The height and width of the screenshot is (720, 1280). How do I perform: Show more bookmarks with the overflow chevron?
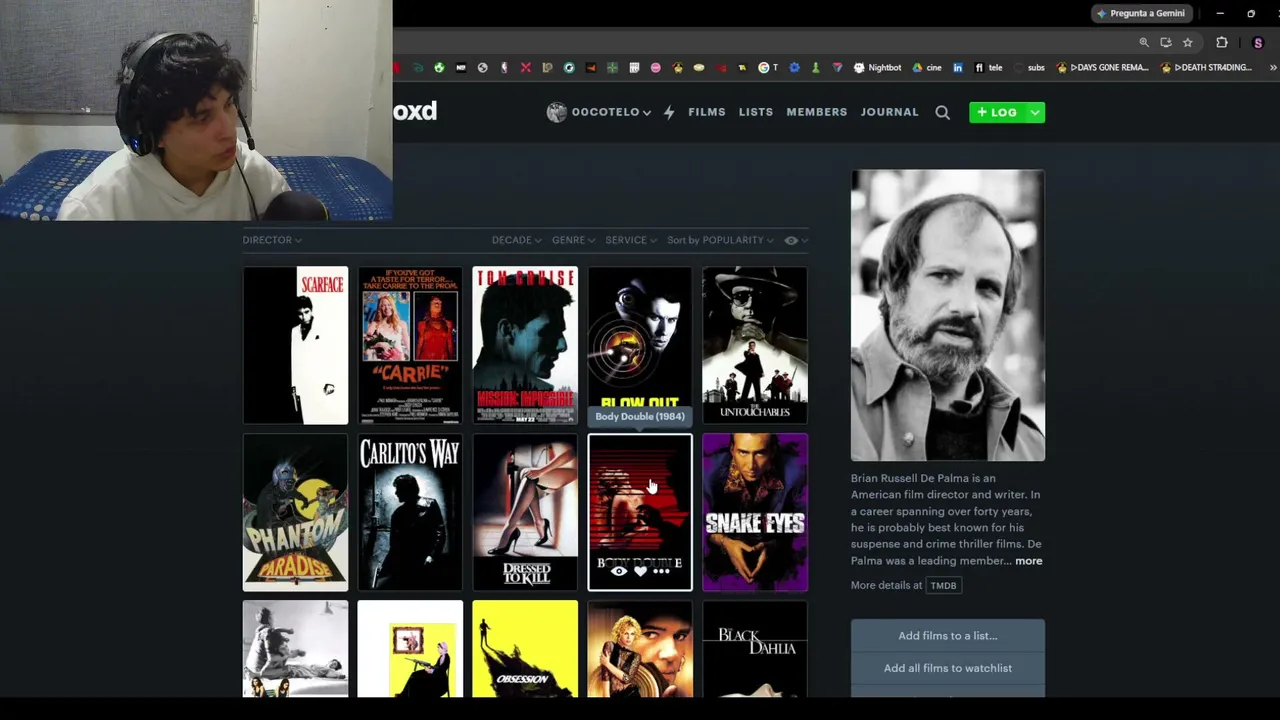[x=1273, y=68]
